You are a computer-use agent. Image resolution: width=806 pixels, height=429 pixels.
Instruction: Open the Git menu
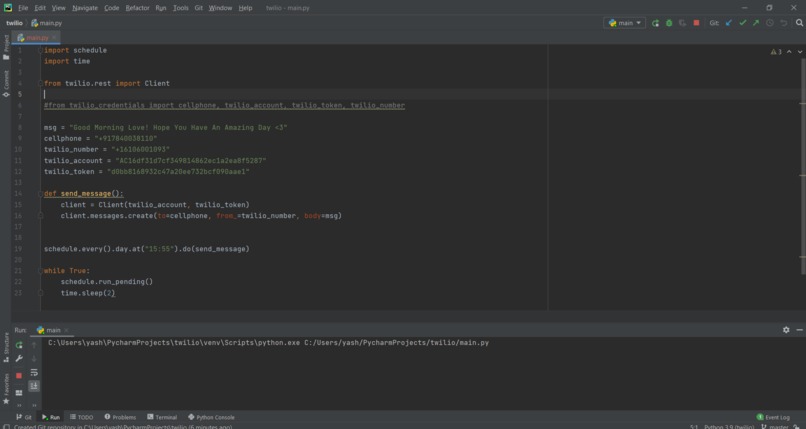coord(198,8)
